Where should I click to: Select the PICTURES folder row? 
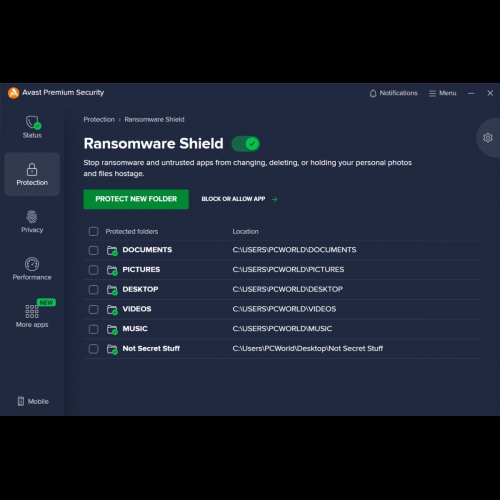[x=282, y=270]
